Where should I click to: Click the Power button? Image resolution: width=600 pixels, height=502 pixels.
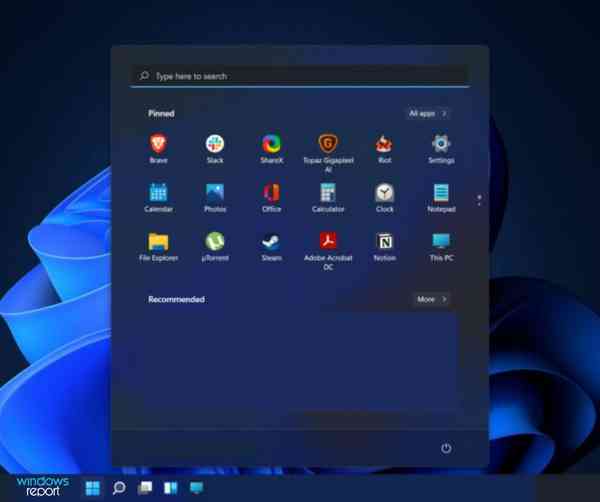(446, 448)
